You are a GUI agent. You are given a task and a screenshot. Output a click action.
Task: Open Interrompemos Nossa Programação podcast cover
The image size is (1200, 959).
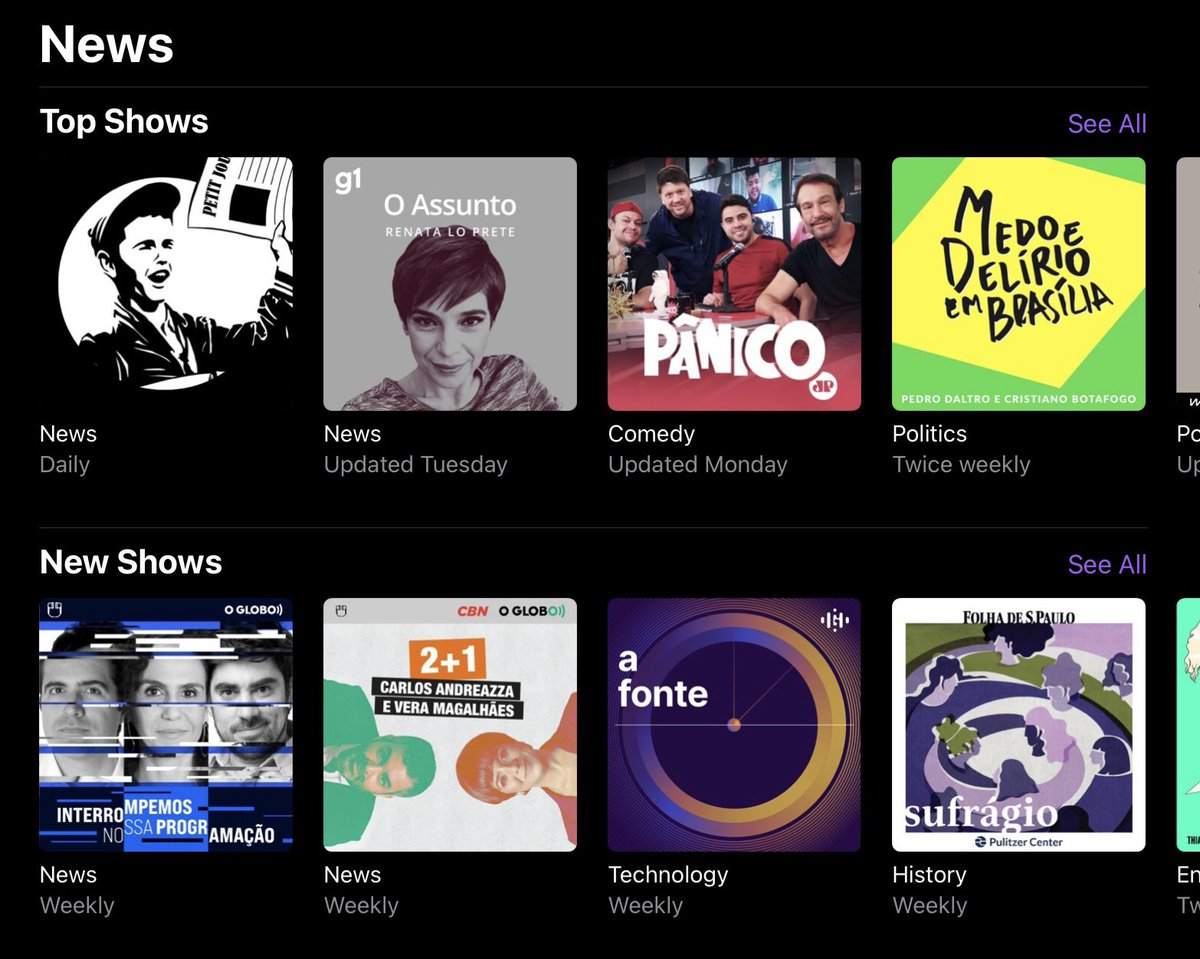click(x=166, y=725)
